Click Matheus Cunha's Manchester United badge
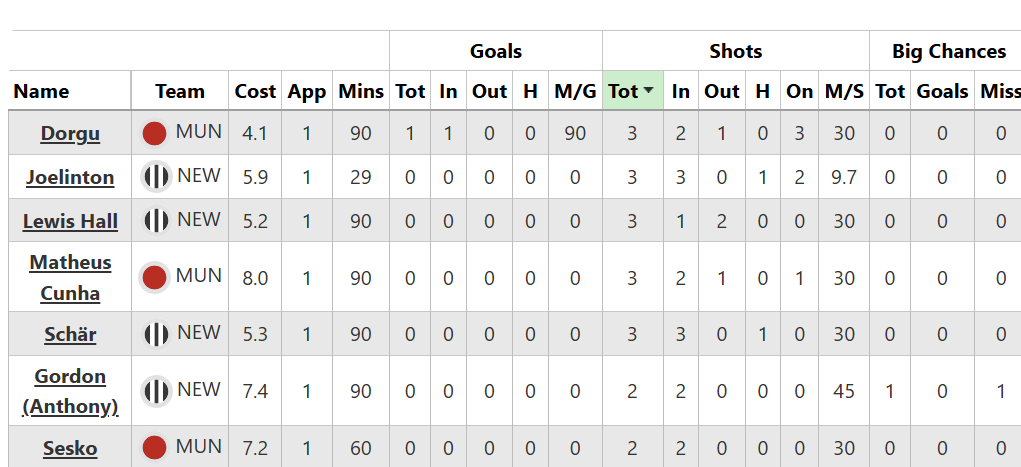The width and height of the screenshot is (1021, 467). pyautogui.click(x=154, y=277)
